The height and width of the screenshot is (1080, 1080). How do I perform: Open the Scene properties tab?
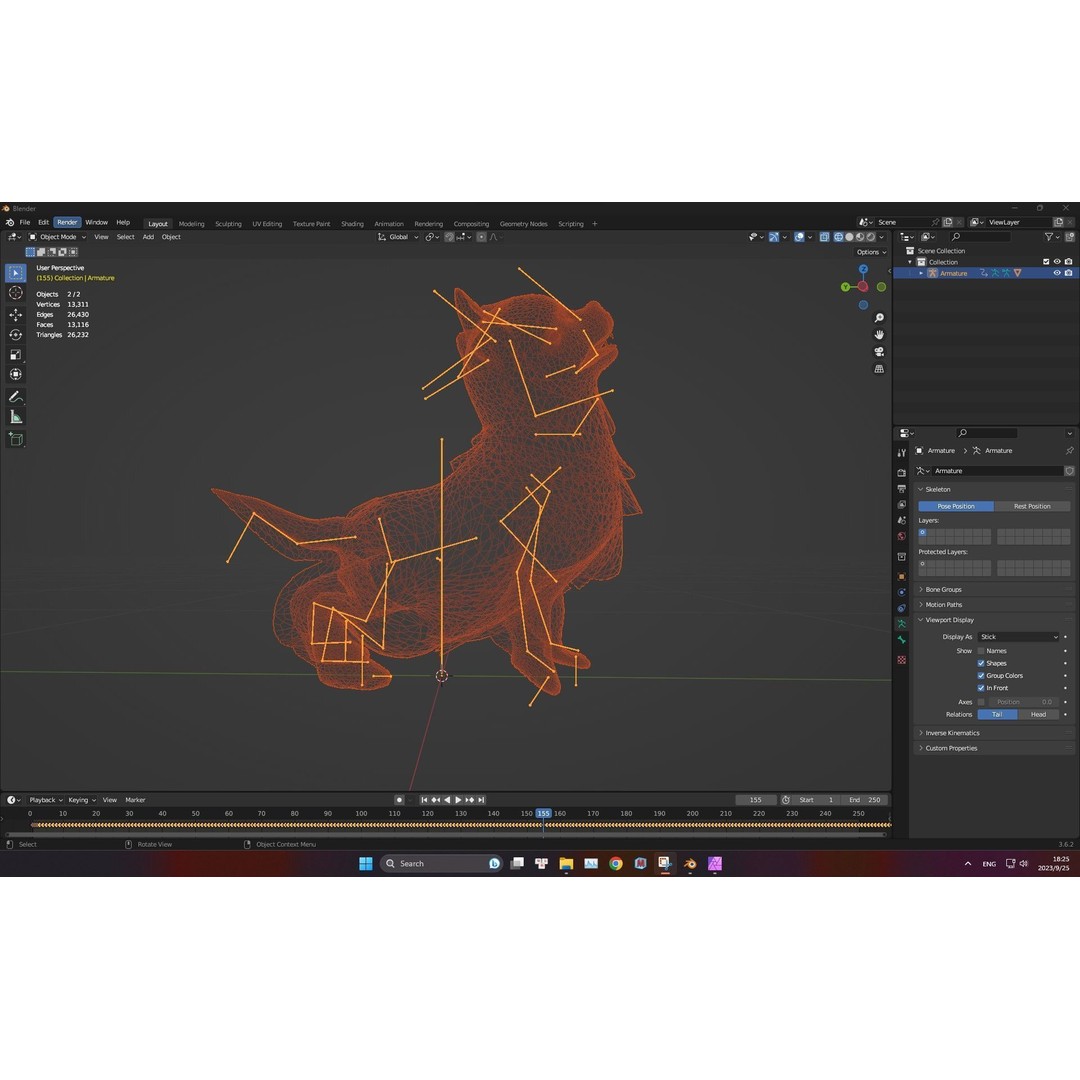click(902, 520)
